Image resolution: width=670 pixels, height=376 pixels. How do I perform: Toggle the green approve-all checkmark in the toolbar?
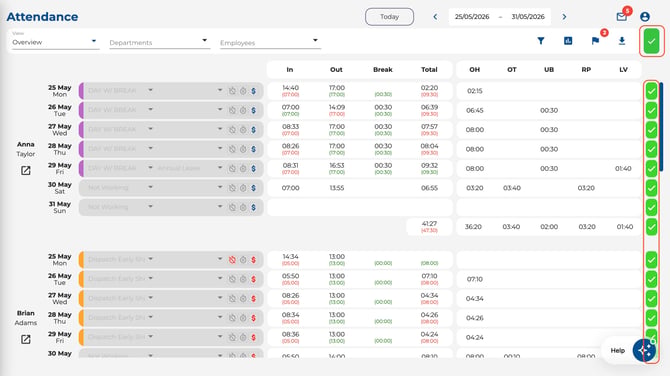tap(651, 41)
